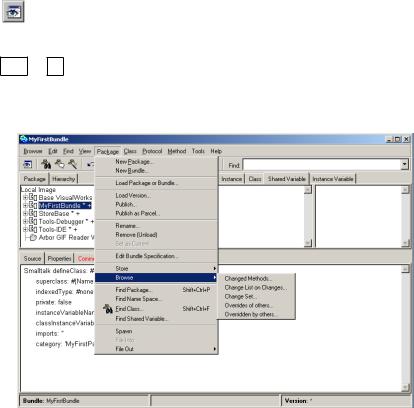Click the bundle icon beside StoreBase
414x408 pixels.
(33, 213)
